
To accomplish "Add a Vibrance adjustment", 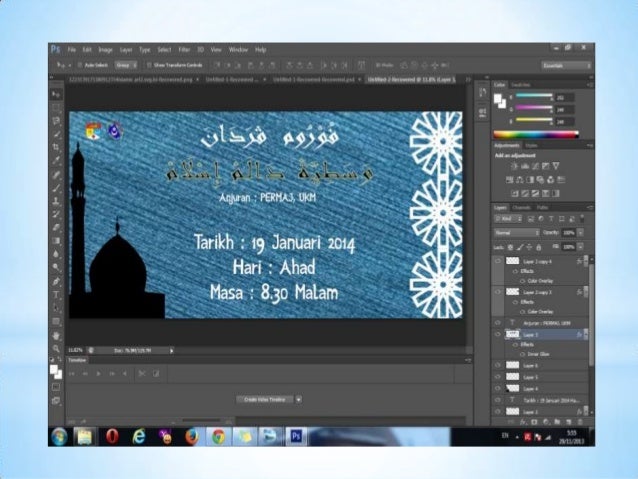I will tap(556, 166).
